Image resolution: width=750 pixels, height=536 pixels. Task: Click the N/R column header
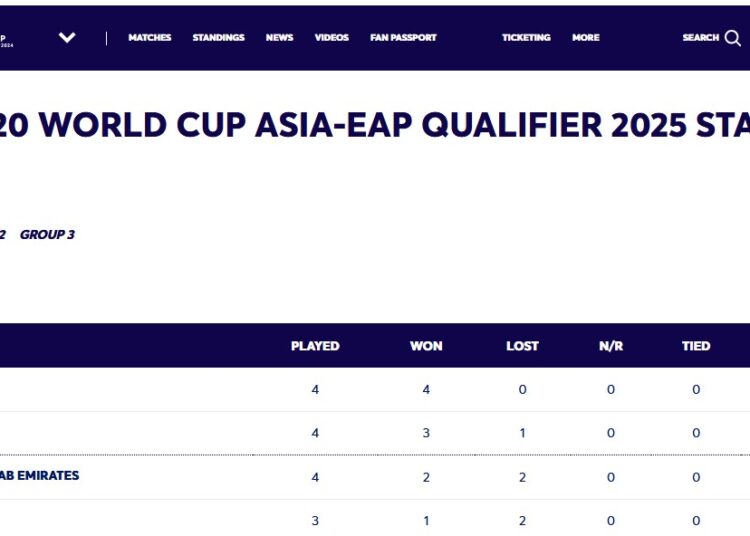point(611,346)
